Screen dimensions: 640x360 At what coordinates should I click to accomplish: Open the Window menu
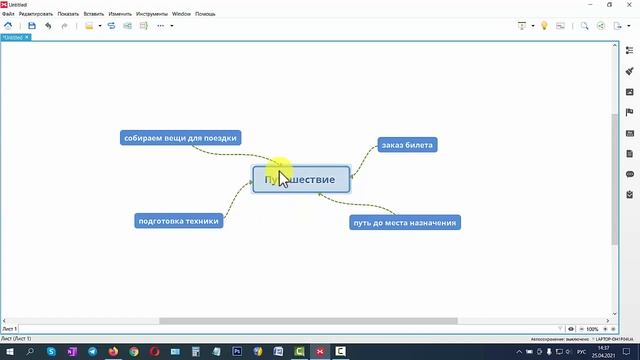(x=181, y=14)
